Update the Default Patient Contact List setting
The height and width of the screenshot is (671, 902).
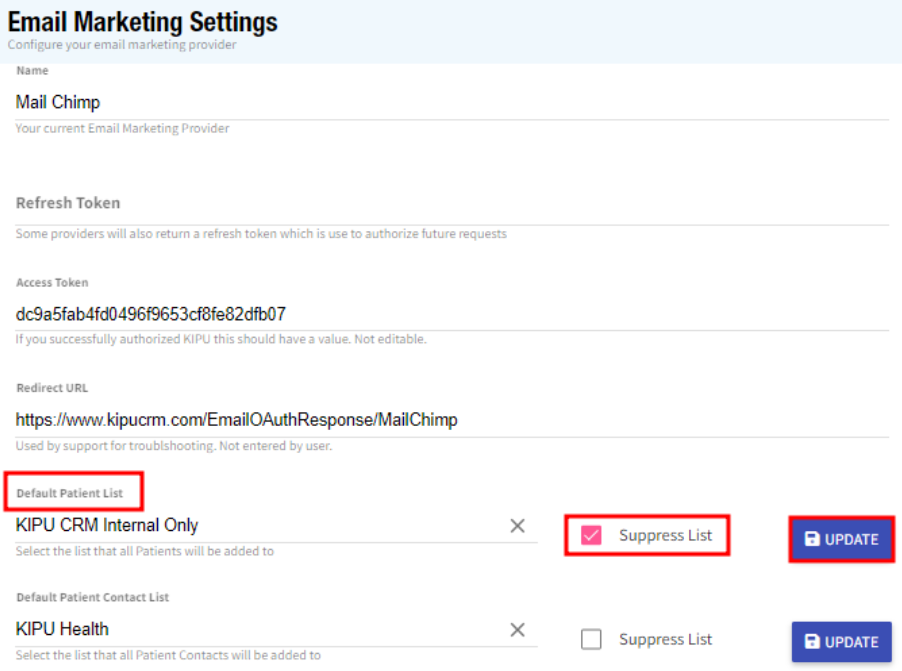(x=841, y=642)
